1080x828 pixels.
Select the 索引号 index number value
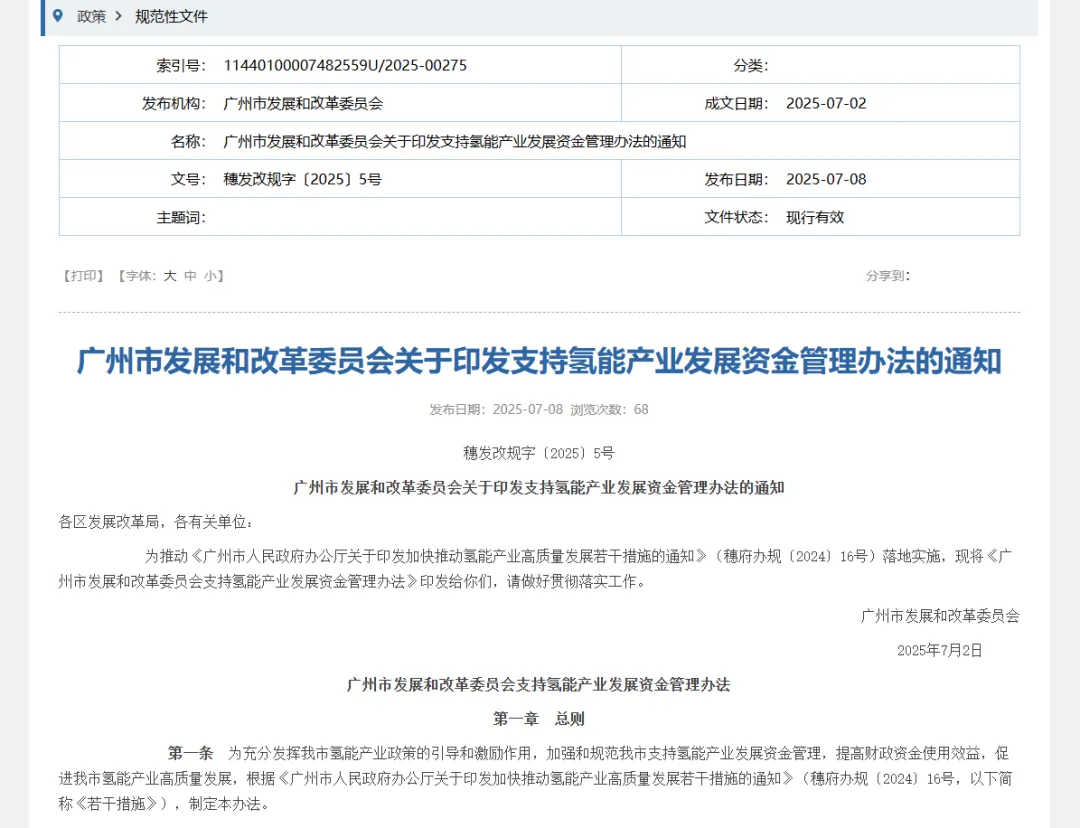[x=343, y=64]
